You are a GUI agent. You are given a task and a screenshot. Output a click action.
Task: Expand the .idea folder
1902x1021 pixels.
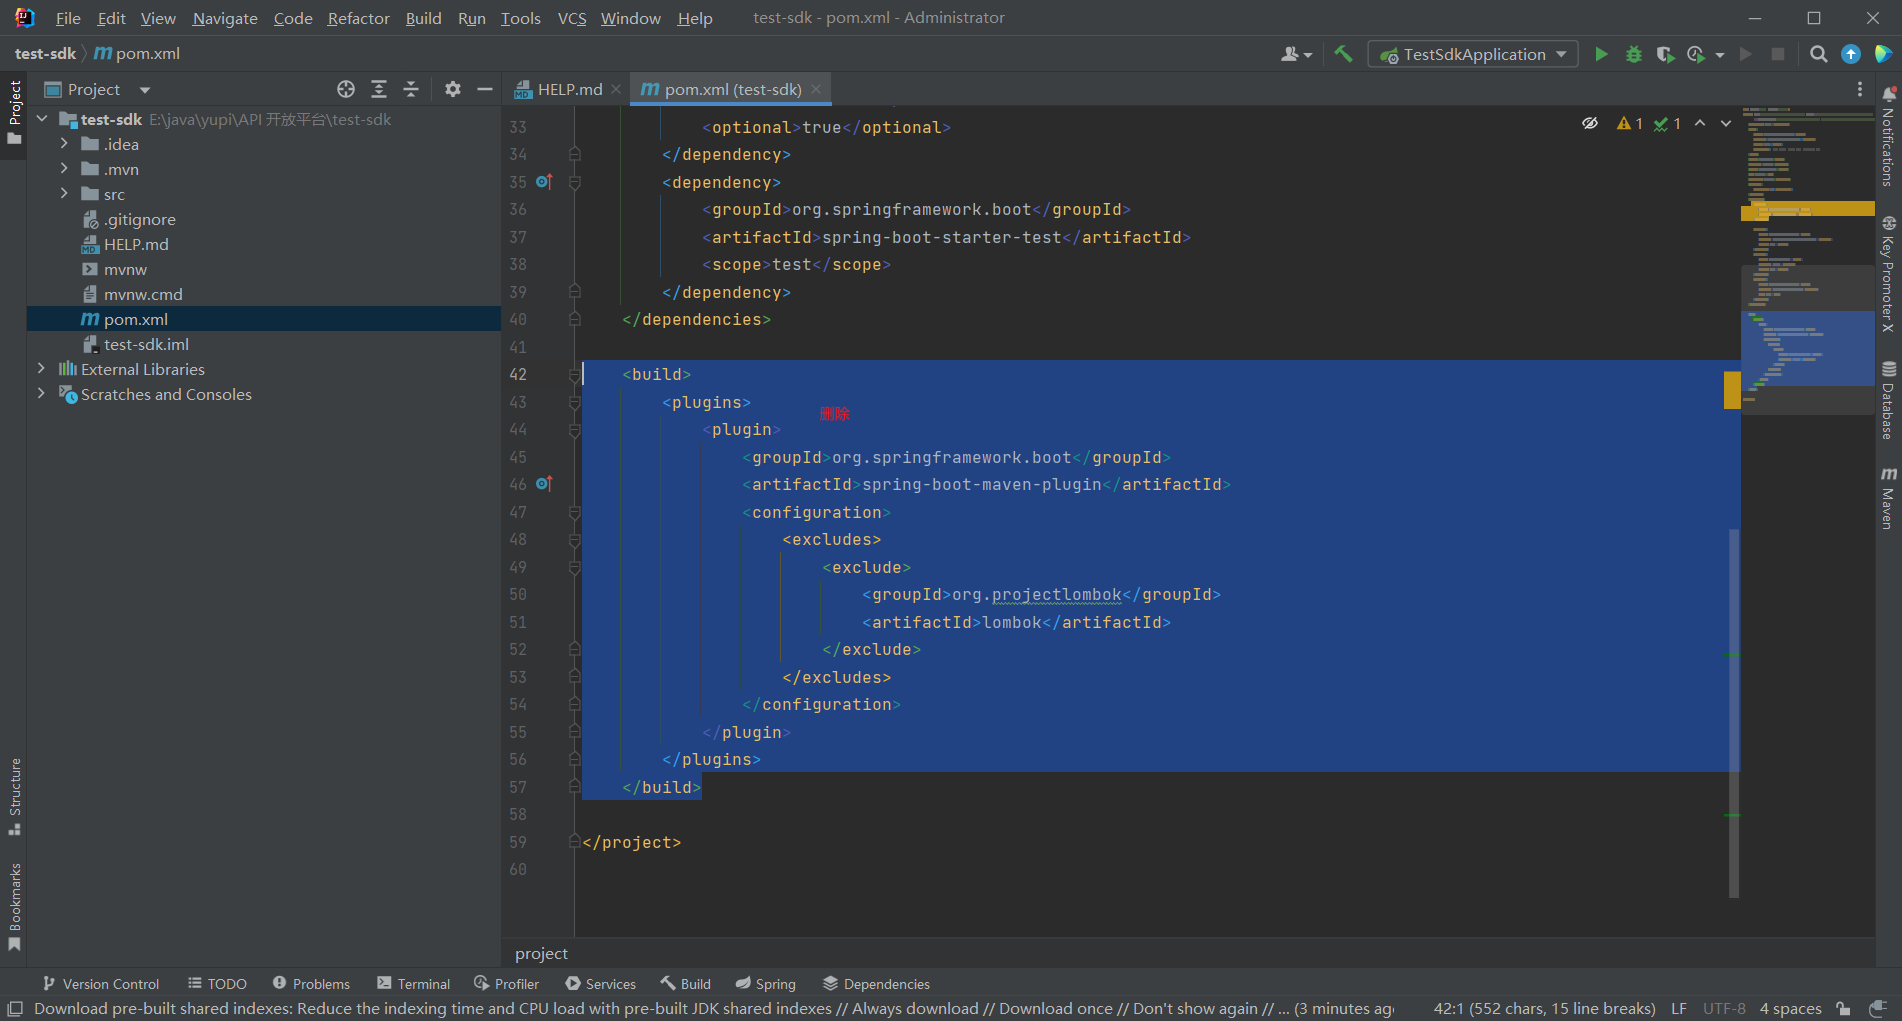point(64,144)
